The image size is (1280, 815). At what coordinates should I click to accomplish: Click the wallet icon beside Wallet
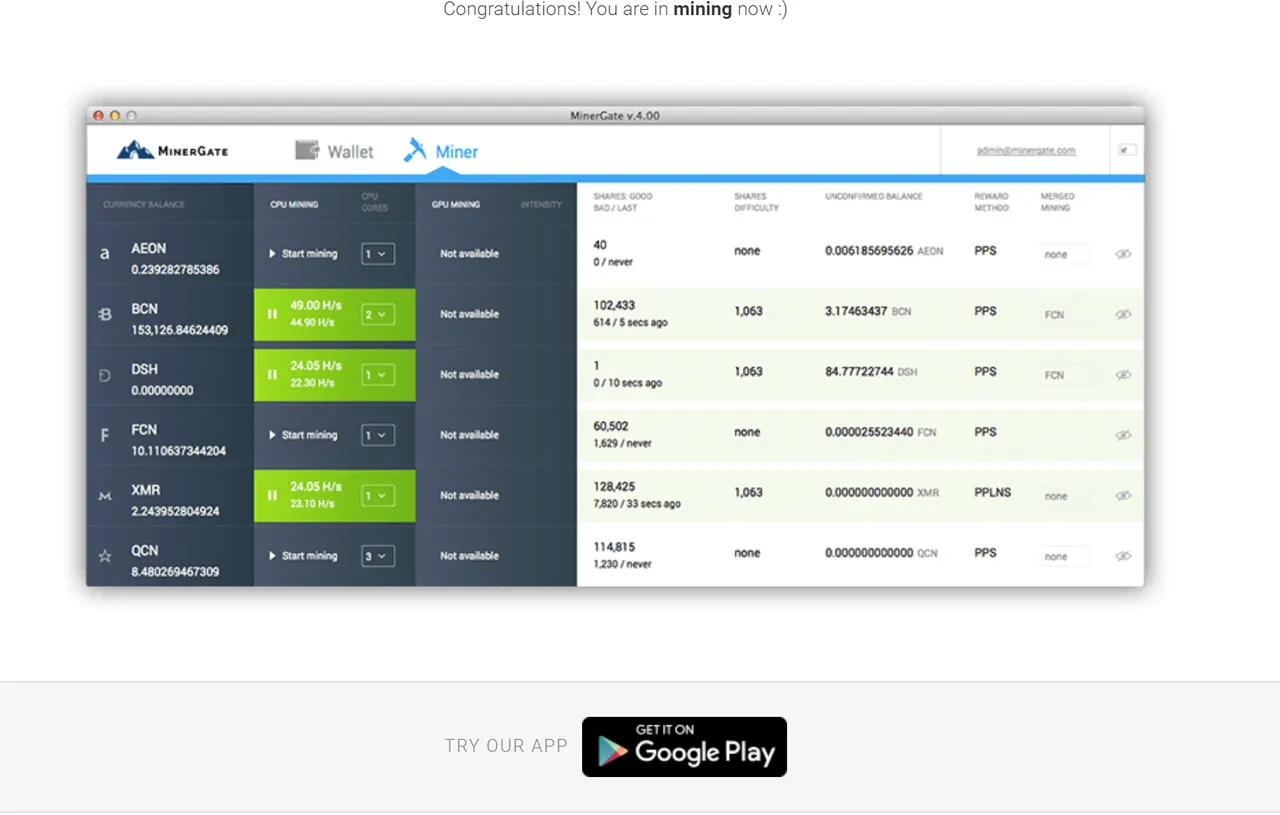[x=307, y=150]
